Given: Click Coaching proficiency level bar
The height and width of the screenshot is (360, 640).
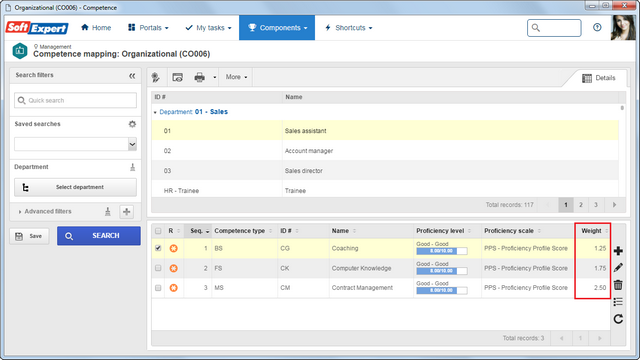Looking at the screenshot, I should coord(442,251).
